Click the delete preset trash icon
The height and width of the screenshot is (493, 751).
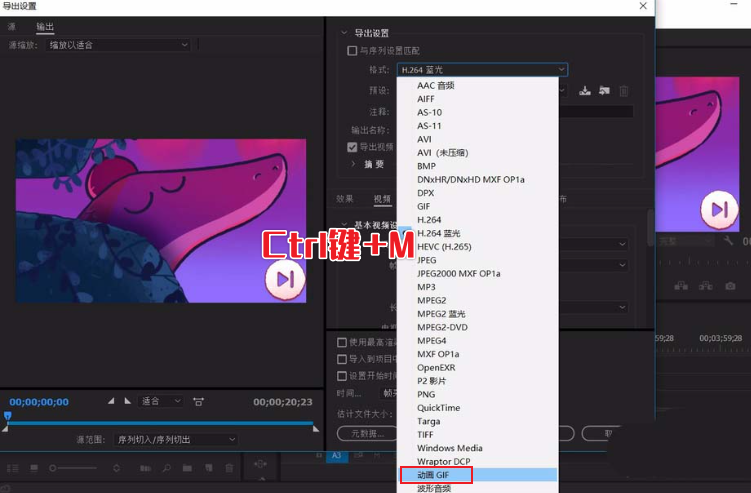tap(624, 91)
